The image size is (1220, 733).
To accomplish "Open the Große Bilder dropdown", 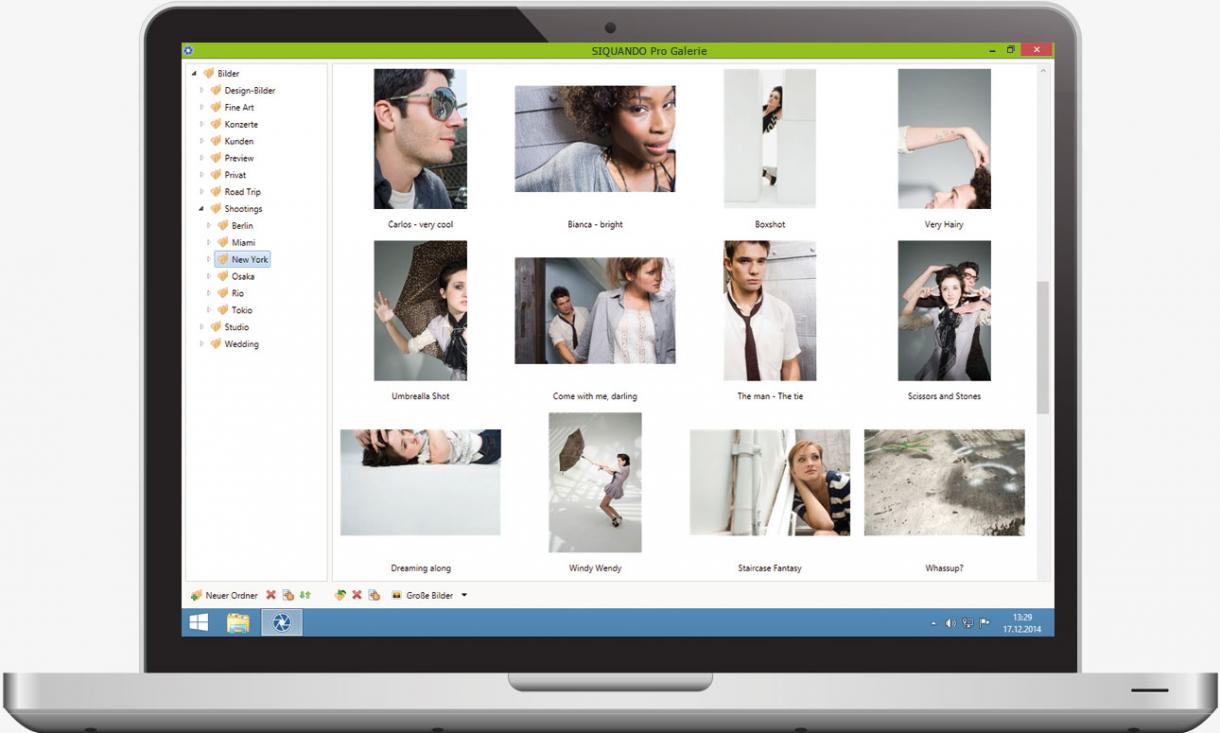I will click(464, 595).
